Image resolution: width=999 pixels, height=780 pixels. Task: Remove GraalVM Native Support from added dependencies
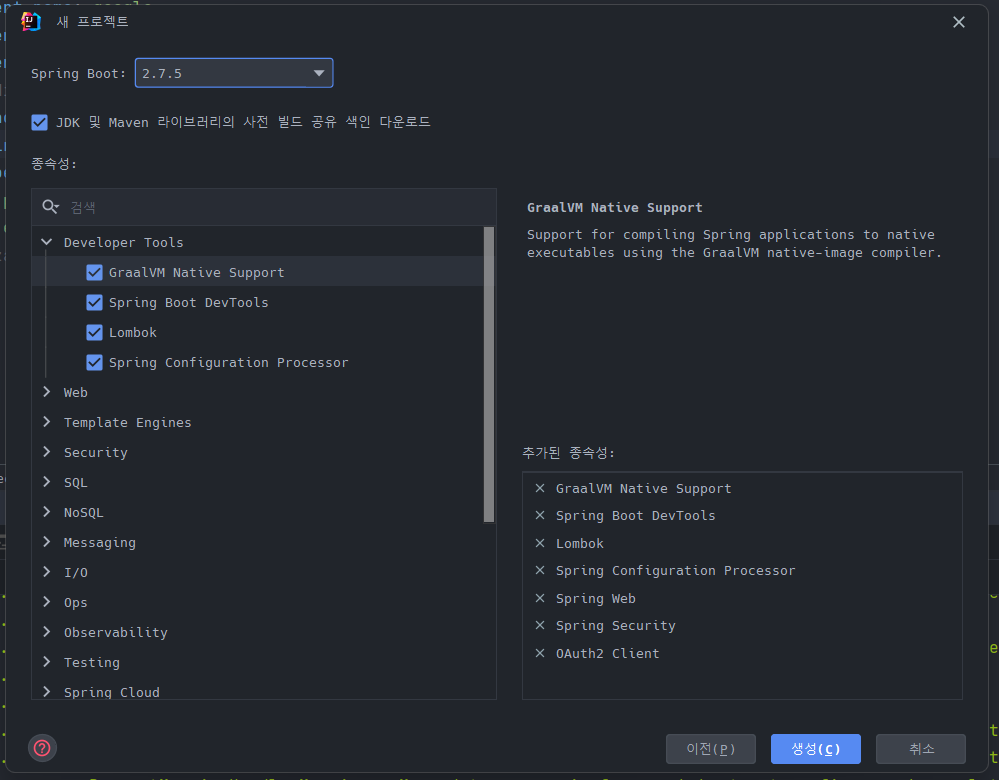[540, 488]
